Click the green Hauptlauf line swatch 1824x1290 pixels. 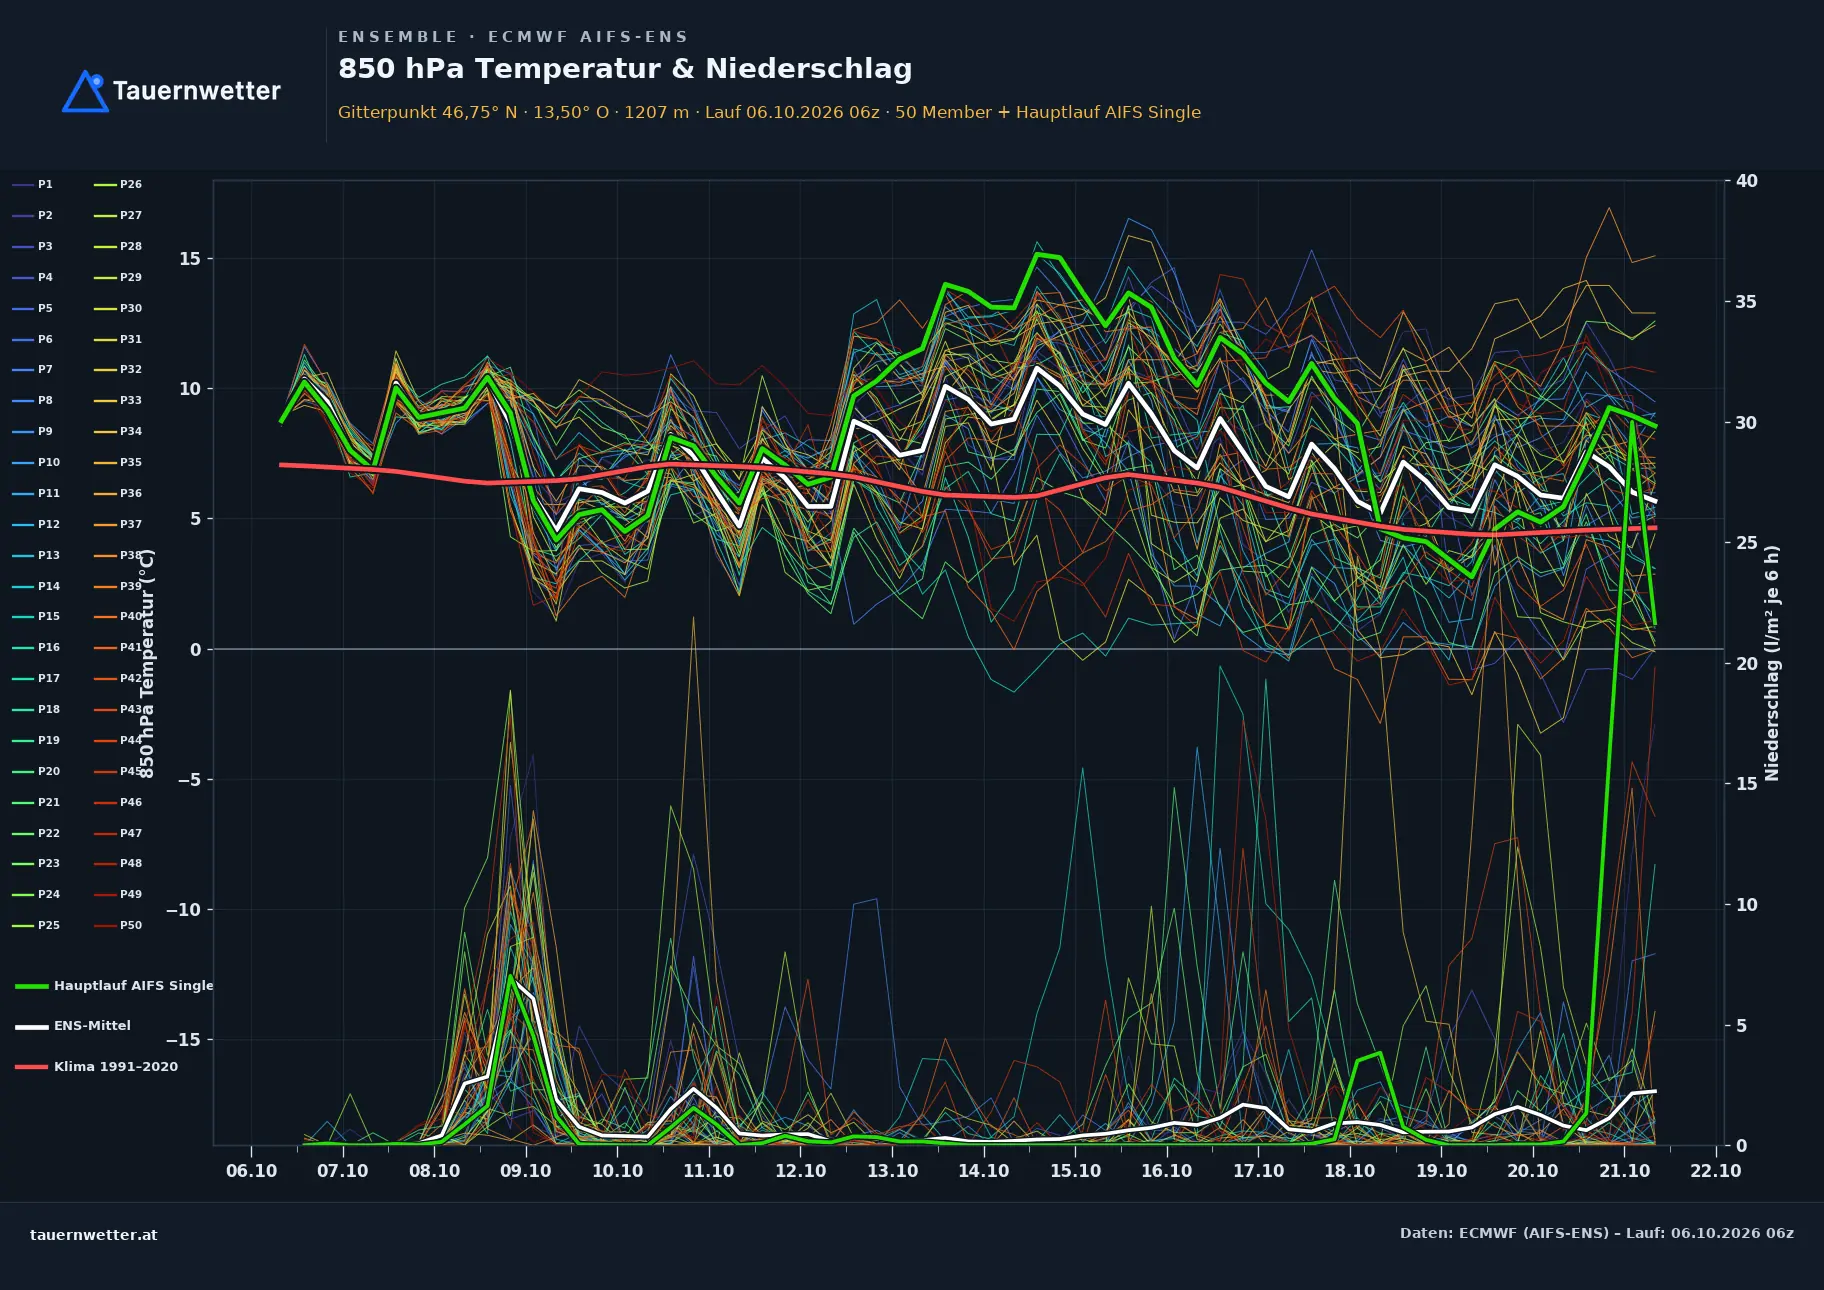[32, 986]
